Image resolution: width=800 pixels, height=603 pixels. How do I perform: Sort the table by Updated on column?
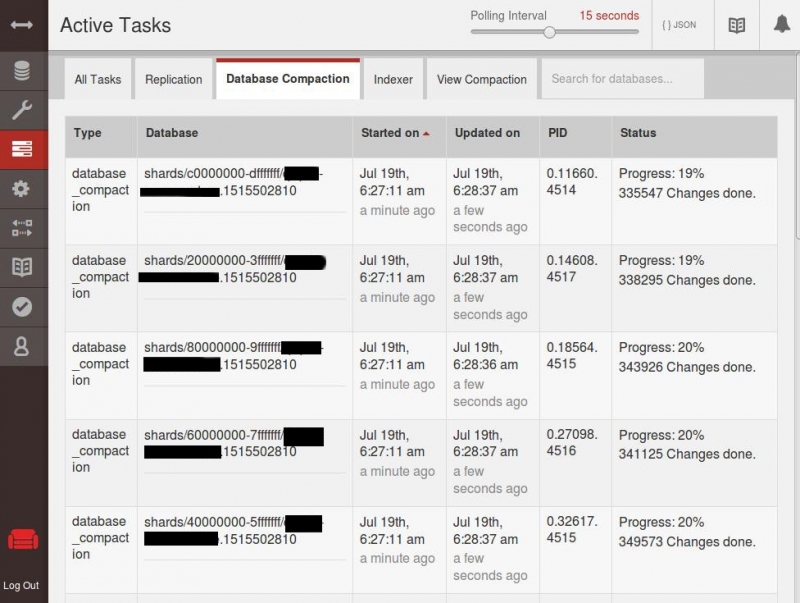pos(487,133)
